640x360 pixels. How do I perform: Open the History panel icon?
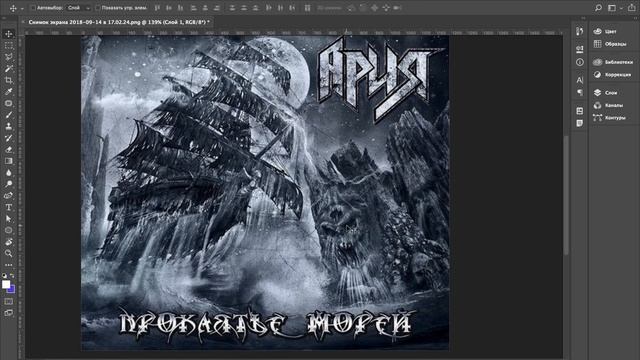pyautogui.click(x=580, y=31)
